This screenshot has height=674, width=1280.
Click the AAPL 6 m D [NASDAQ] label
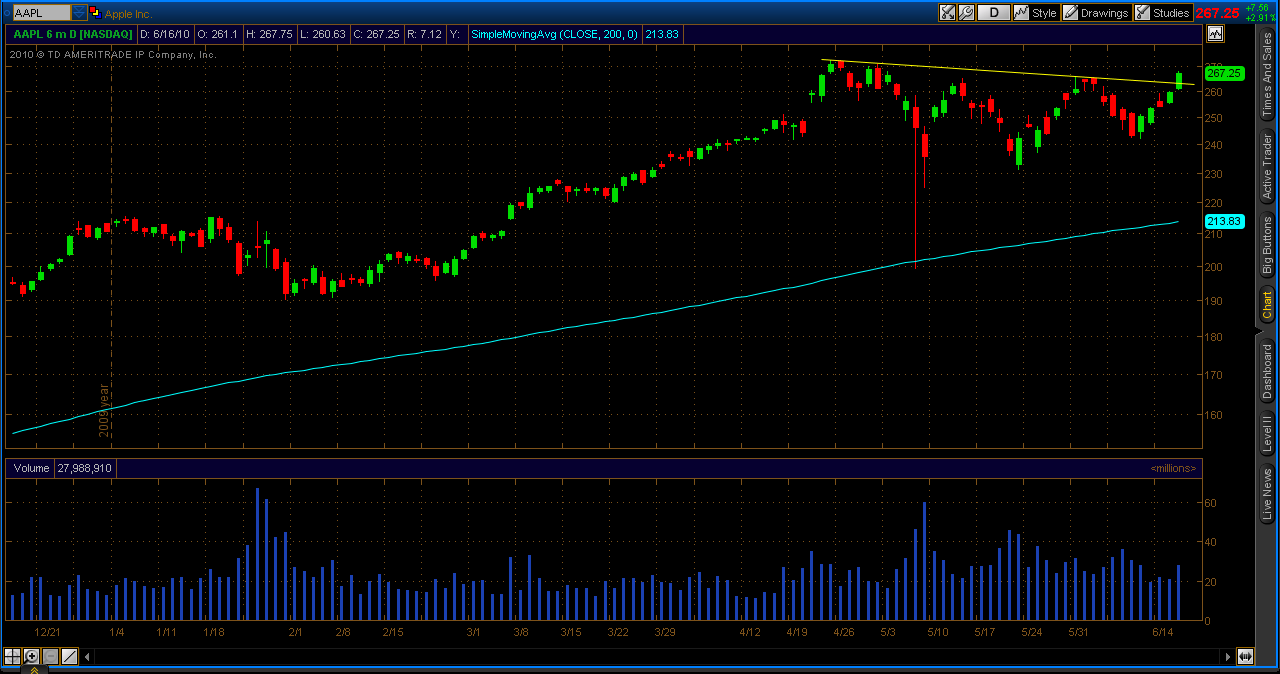click(x=72, y=33)
